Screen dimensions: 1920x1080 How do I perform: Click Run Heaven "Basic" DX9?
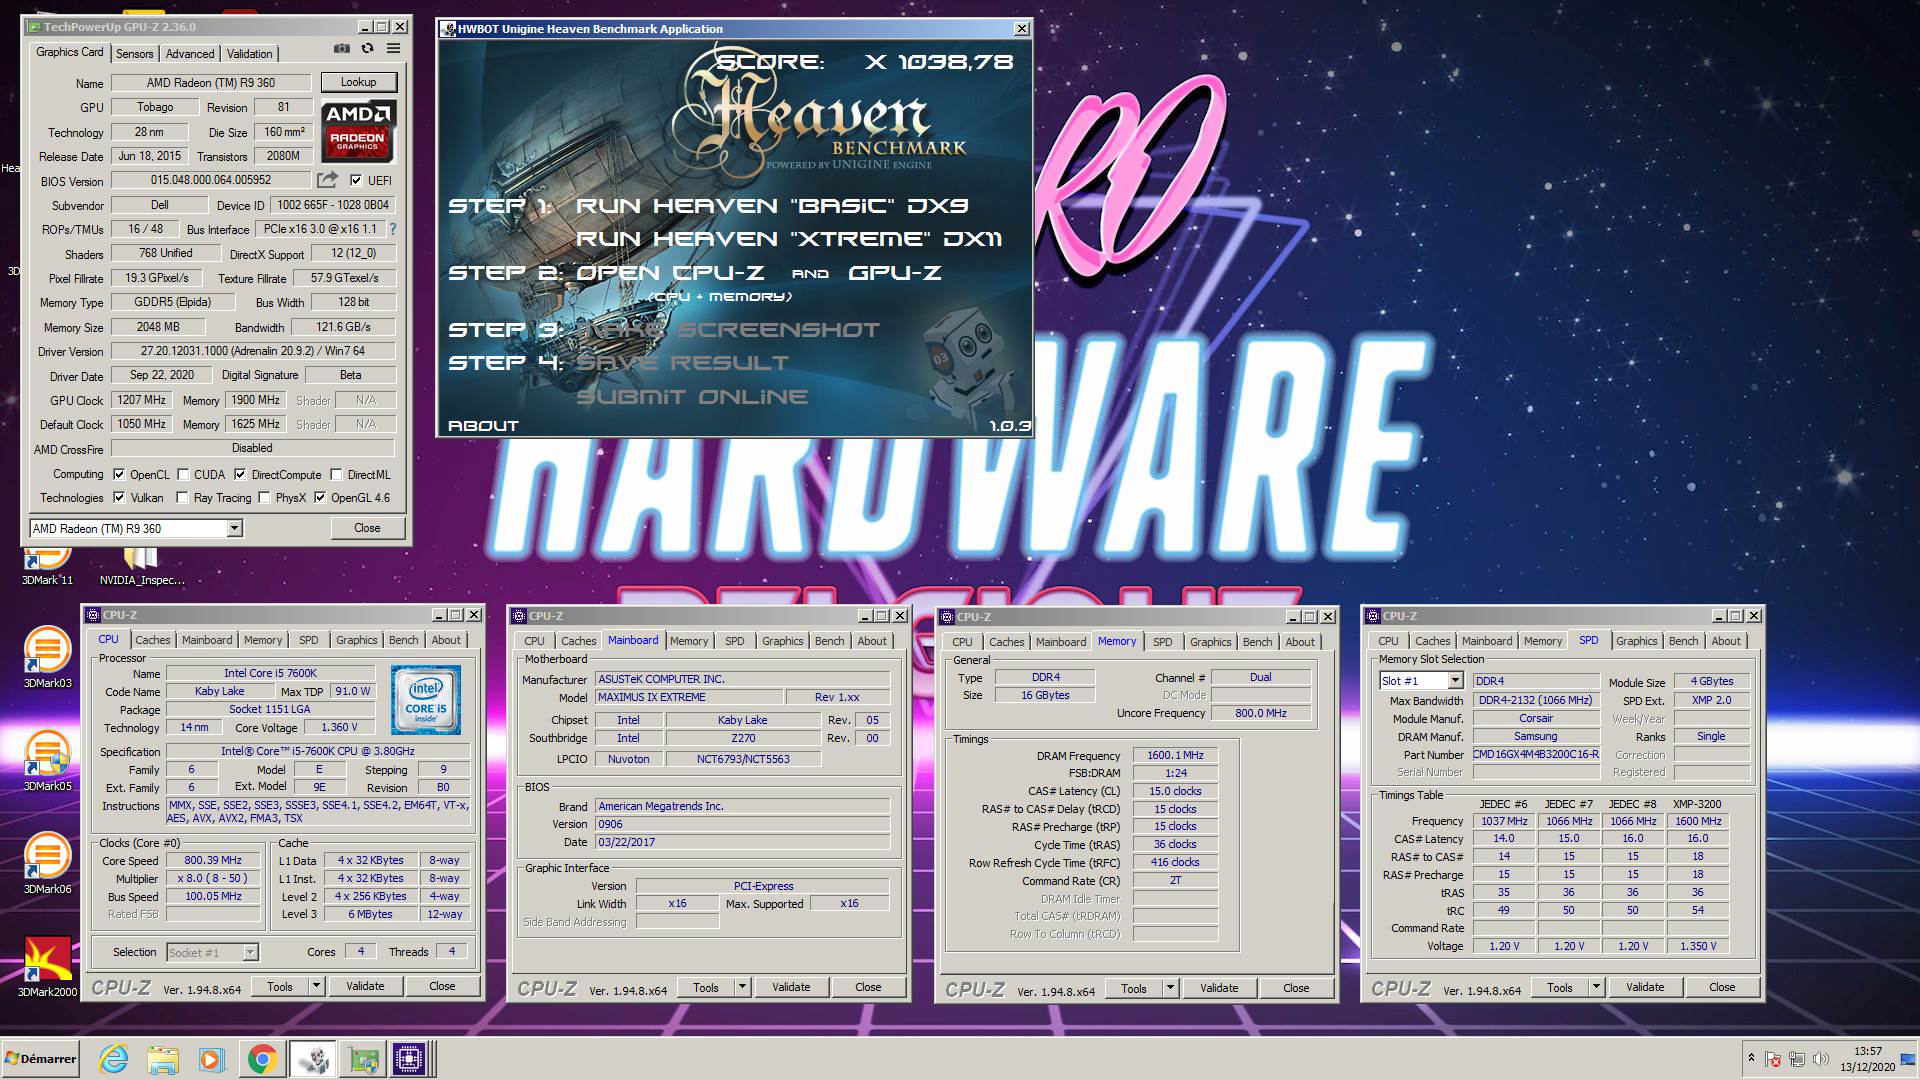tap(772, 206)
